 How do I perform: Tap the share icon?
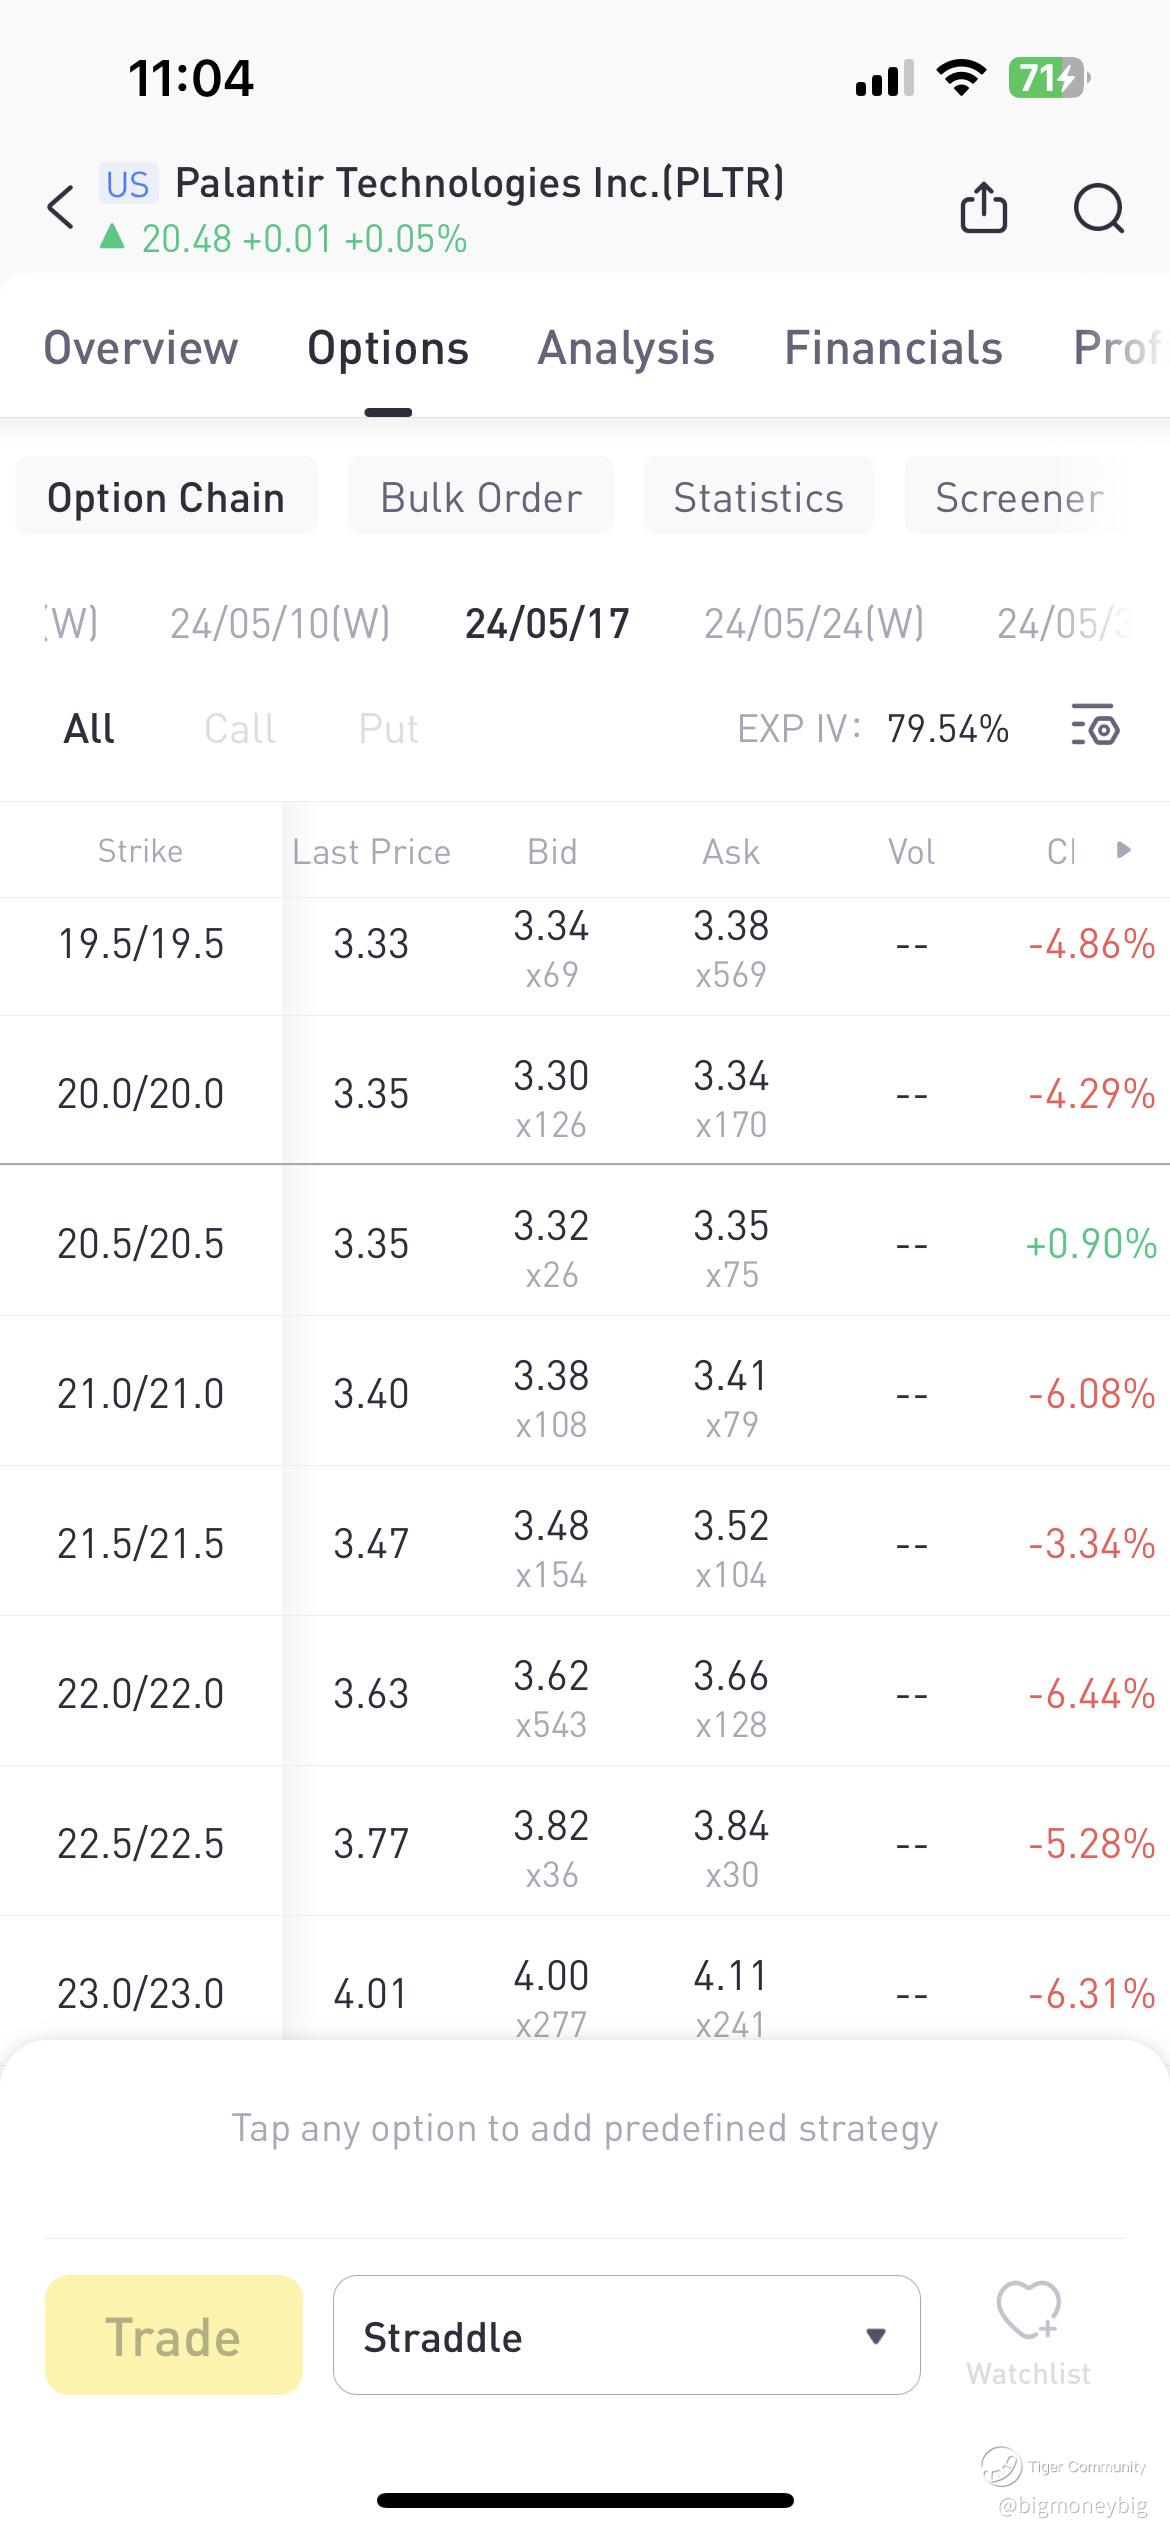(983, 208)
